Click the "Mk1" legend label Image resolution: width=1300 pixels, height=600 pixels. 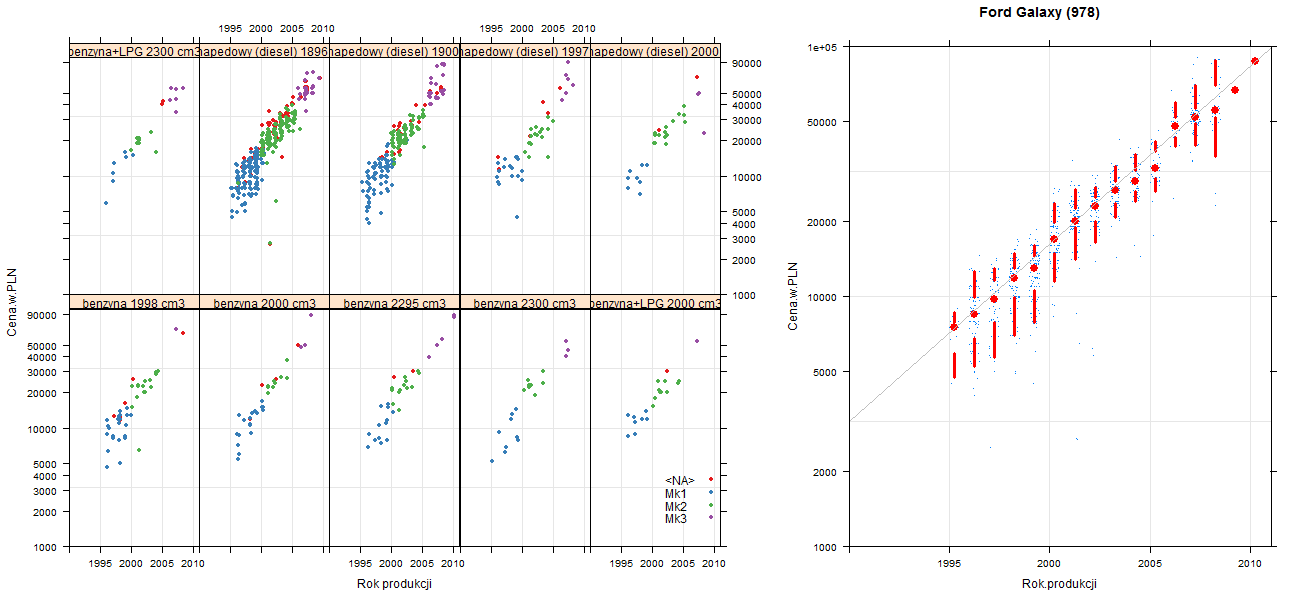pos(676,494)
